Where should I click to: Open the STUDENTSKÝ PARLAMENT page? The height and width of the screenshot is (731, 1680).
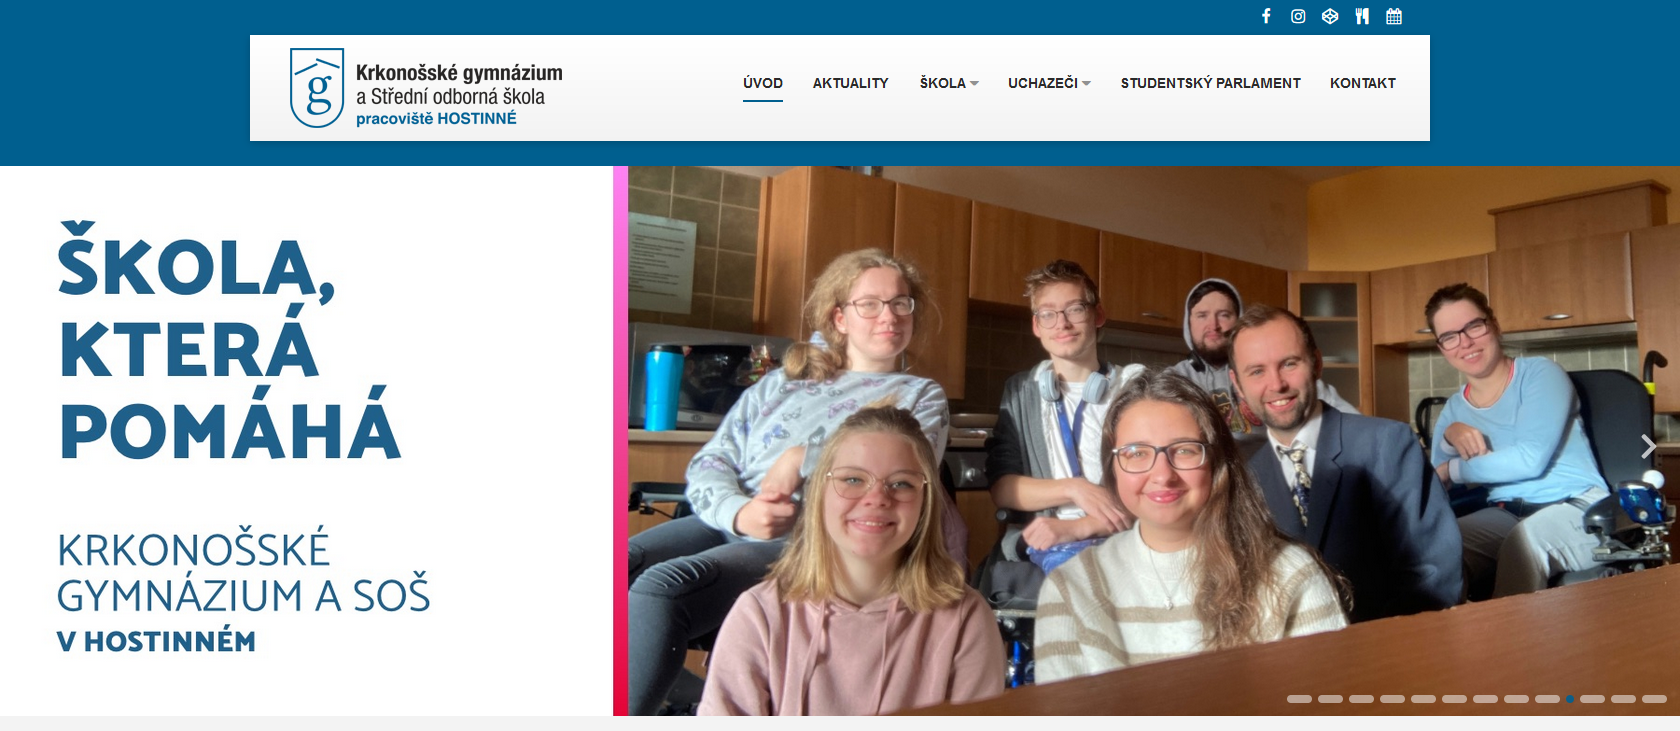point(1210,83)
